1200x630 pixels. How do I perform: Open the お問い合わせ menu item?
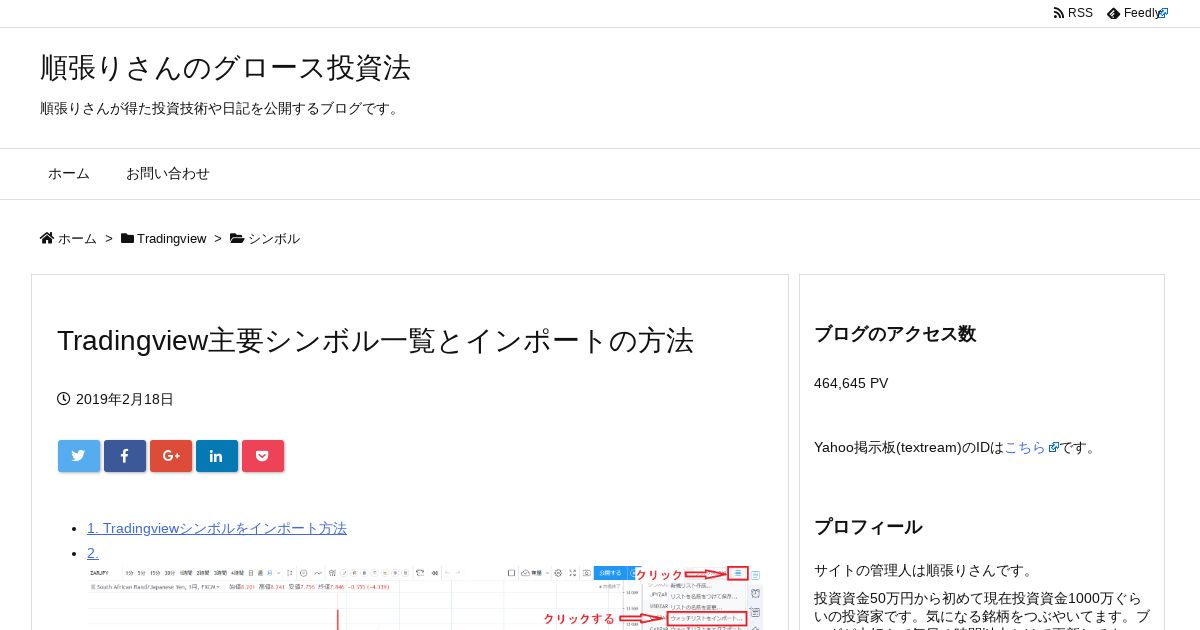point(168,174)
